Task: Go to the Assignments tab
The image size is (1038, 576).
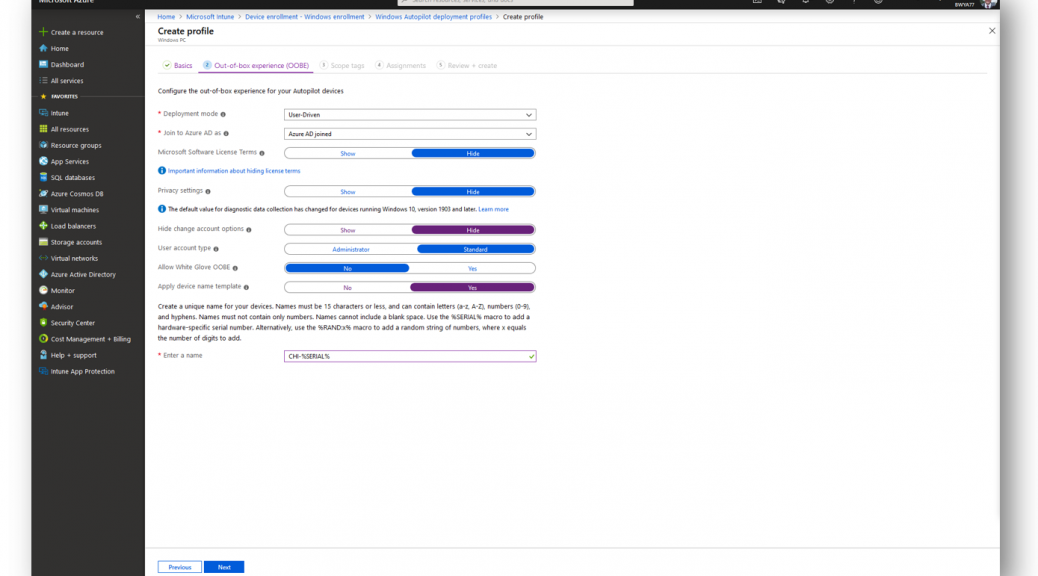Action: 401,66
